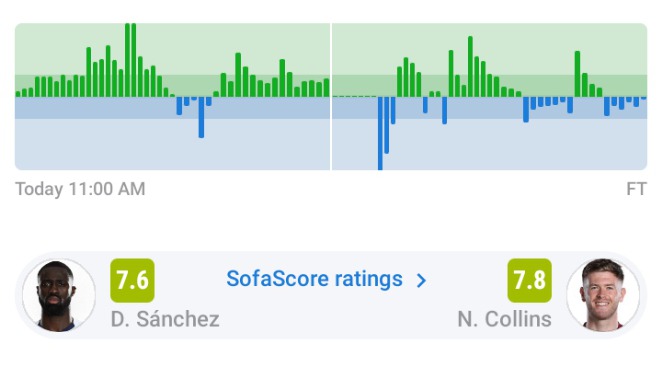Click second-half attack momentum graph area
The image size is (662, 366).
coord(490,97)
